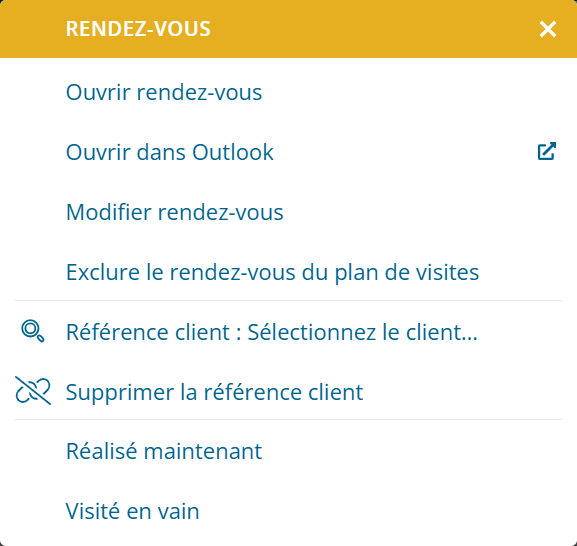Click the word 'Modifier' in the menu
577x546 pixels.
tap(109, 212)
